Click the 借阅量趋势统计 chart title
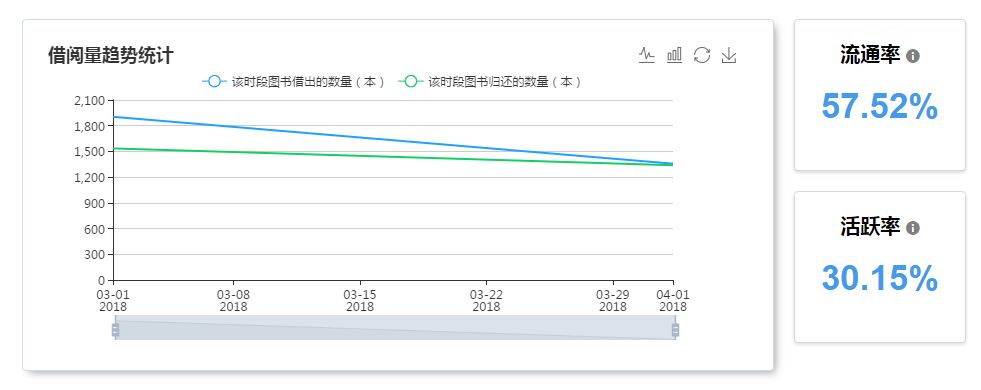 111,55
